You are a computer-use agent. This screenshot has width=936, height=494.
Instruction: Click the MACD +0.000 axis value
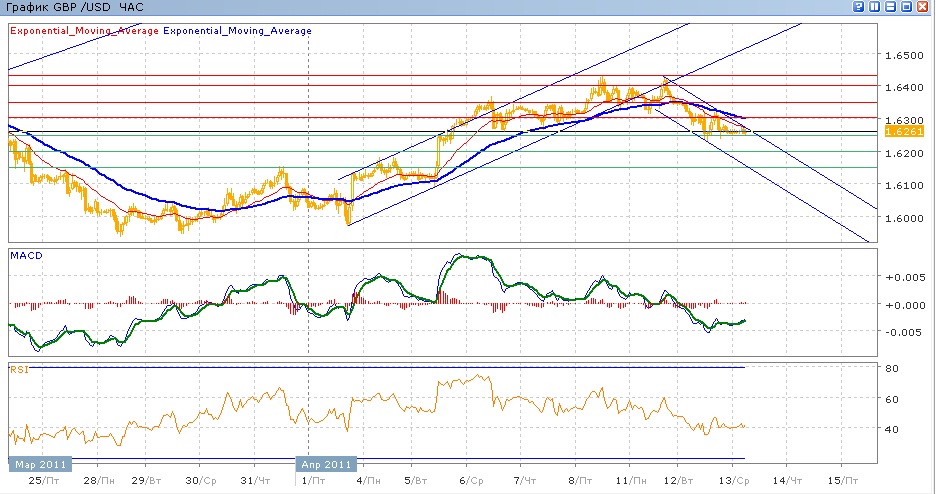tap(905, 305)
